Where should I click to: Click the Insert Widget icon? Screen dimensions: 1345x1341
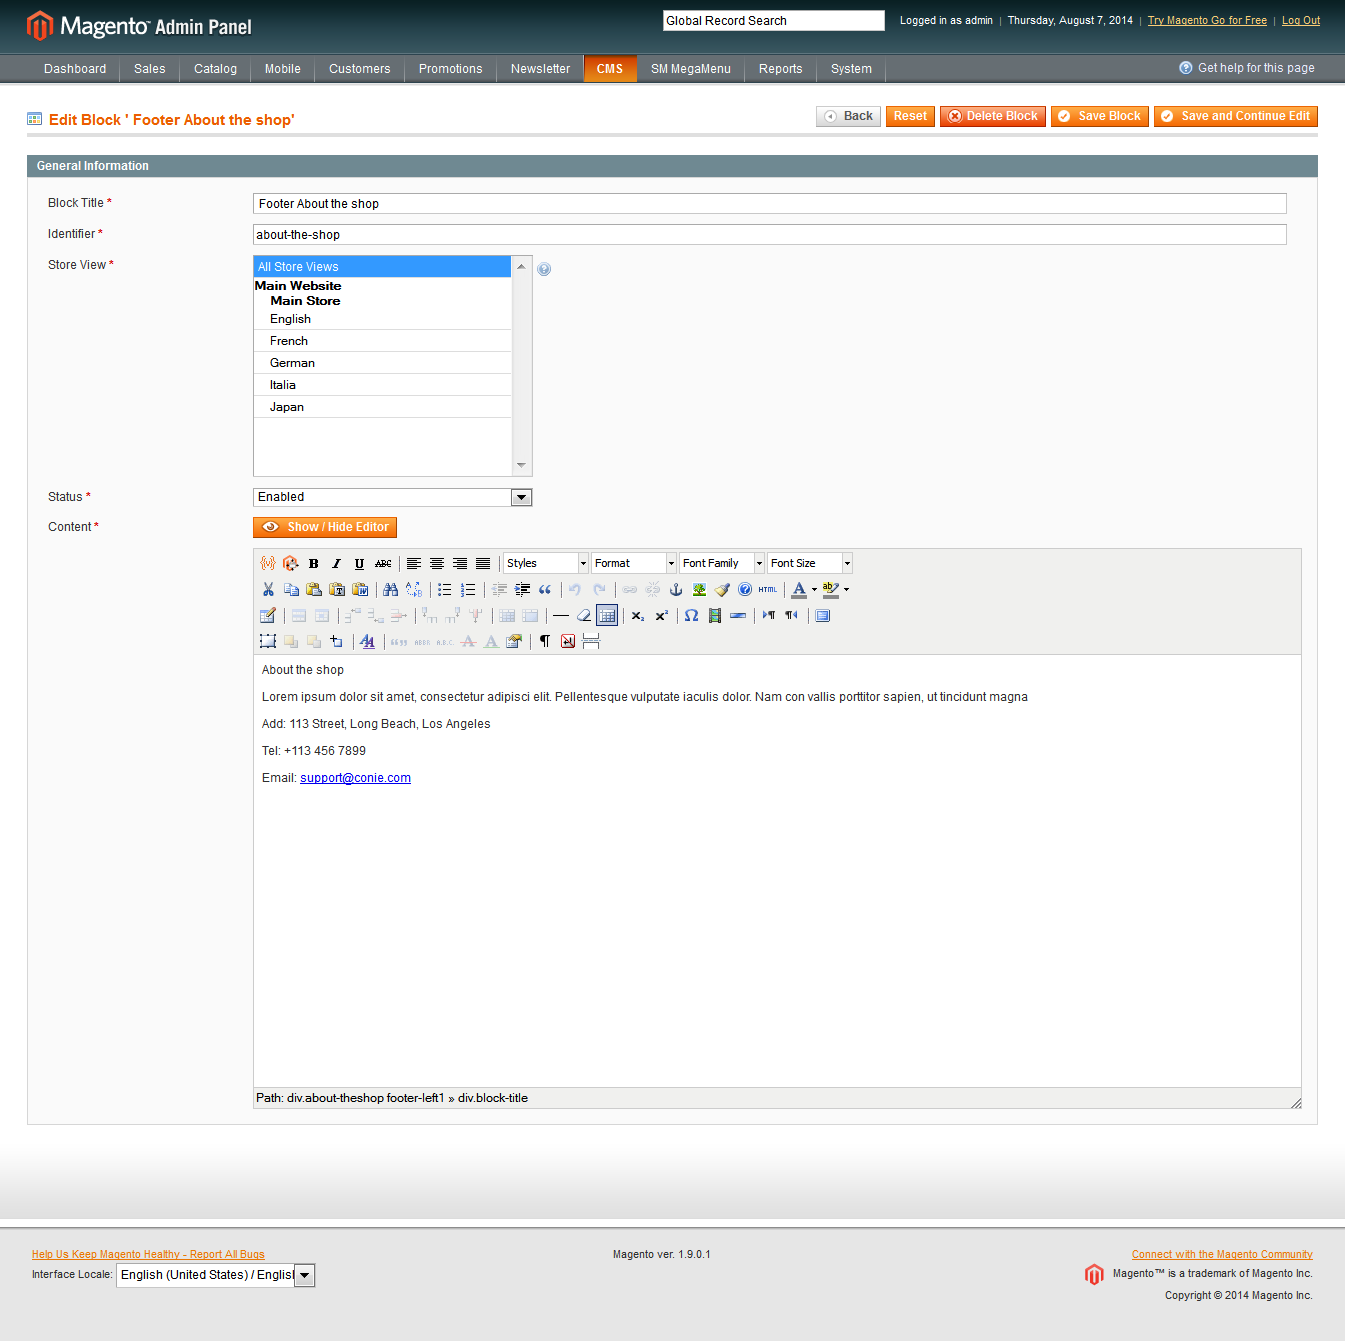point(290,563)
